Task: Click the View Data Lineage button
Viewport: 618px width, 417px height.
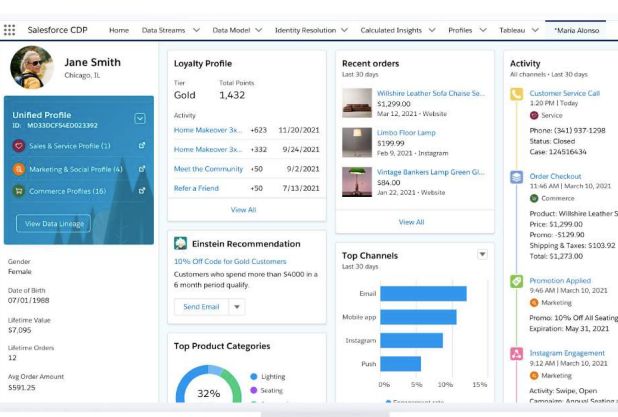Action: [54, 223]
